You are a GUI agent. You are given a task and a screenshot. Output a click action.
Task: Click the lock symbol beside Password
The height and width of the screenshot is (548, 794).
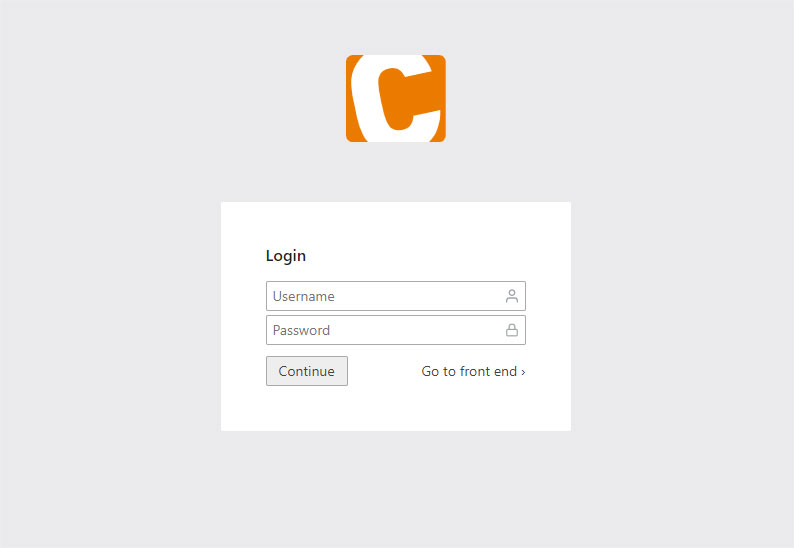tap(511, 330)
